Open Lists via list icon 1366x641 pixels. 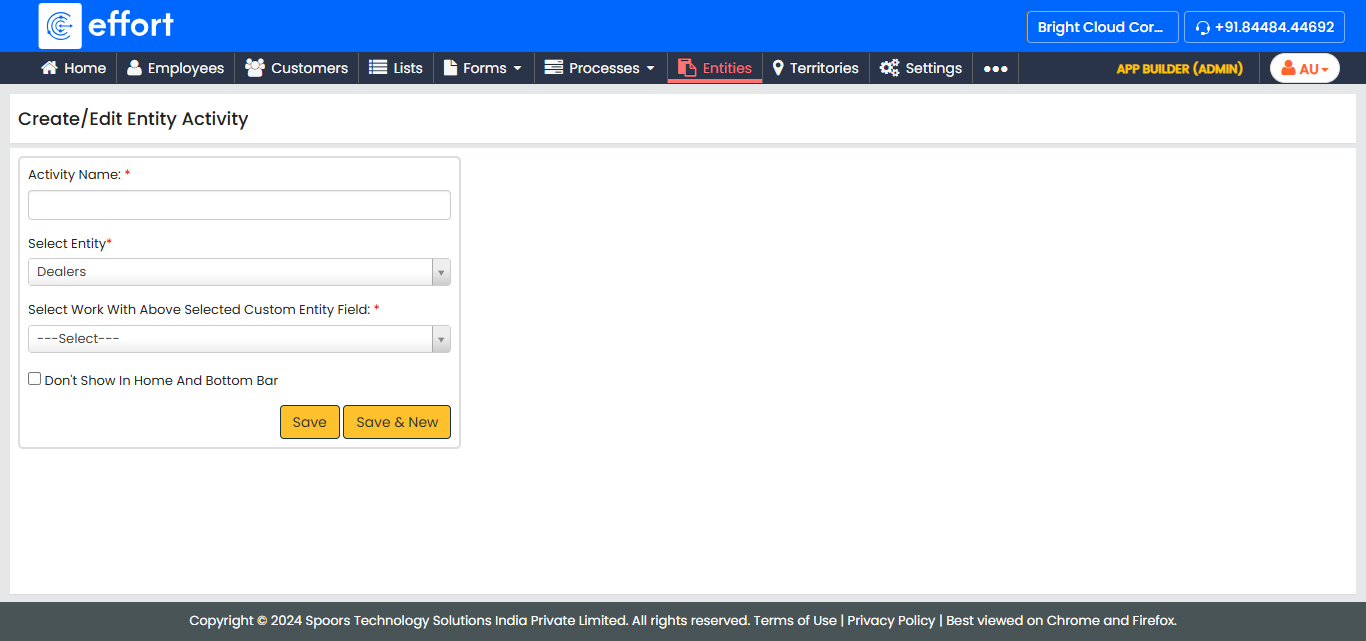click(378, 68)
